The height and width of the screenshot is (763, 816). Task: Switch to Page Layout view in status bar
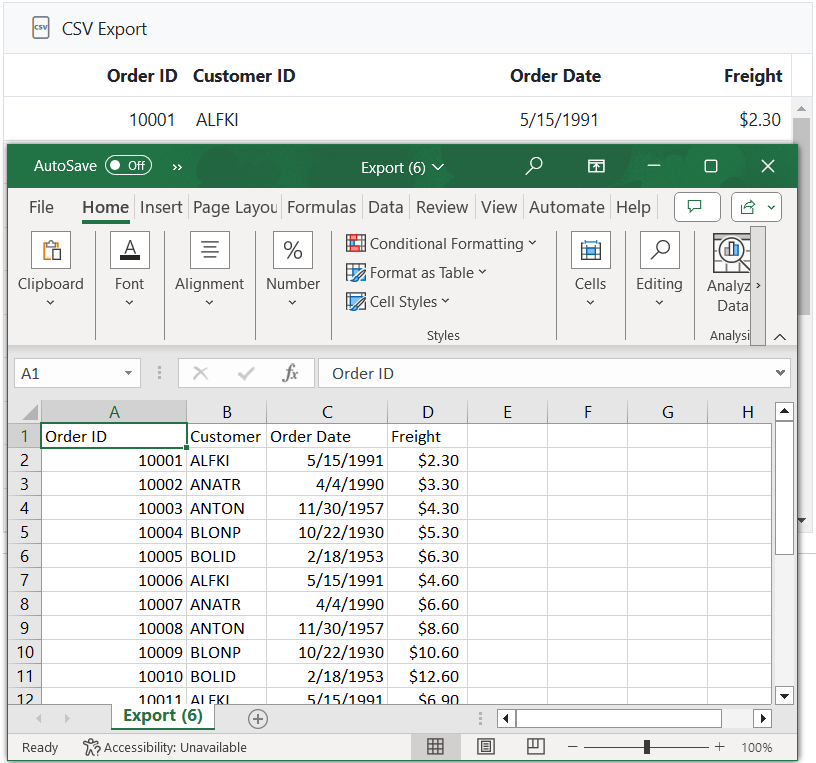pos(486,747)
